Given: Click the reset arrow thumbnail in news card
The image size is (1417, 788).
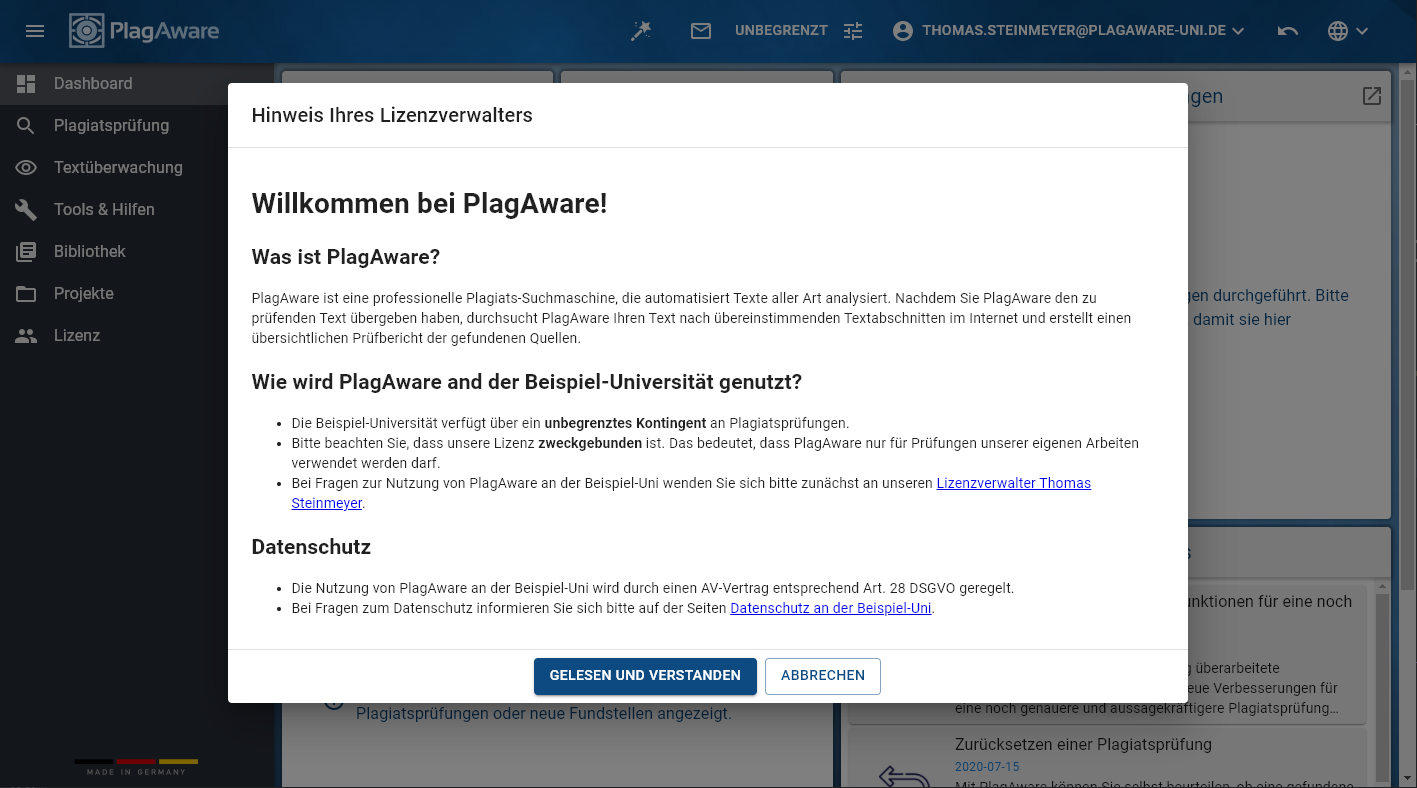Looking at the screenshot, I should pos(904,775).
